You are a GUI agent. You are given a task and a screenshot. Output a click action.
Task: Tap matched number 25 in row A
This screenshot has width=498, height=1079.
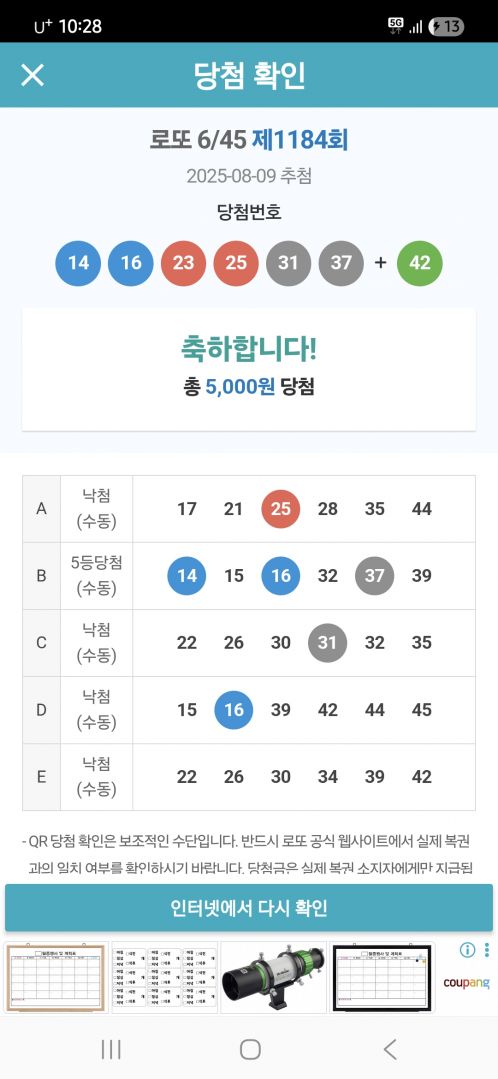pos(281,509)
